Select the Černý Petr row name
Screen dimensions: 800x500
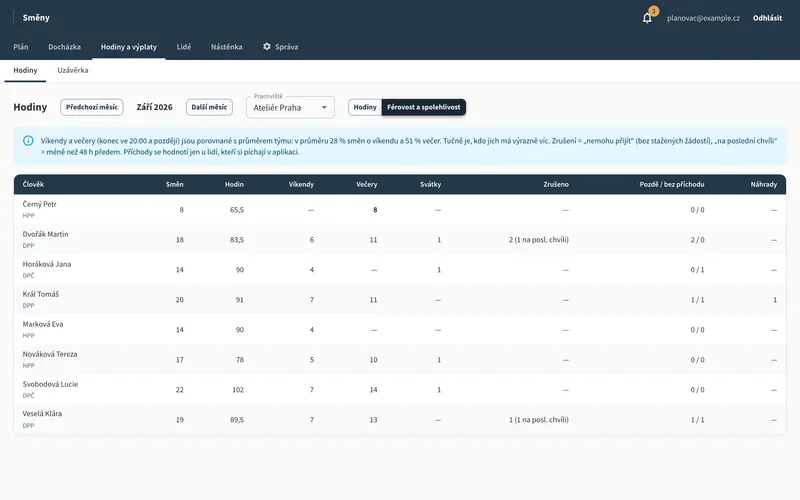(40, 204)
